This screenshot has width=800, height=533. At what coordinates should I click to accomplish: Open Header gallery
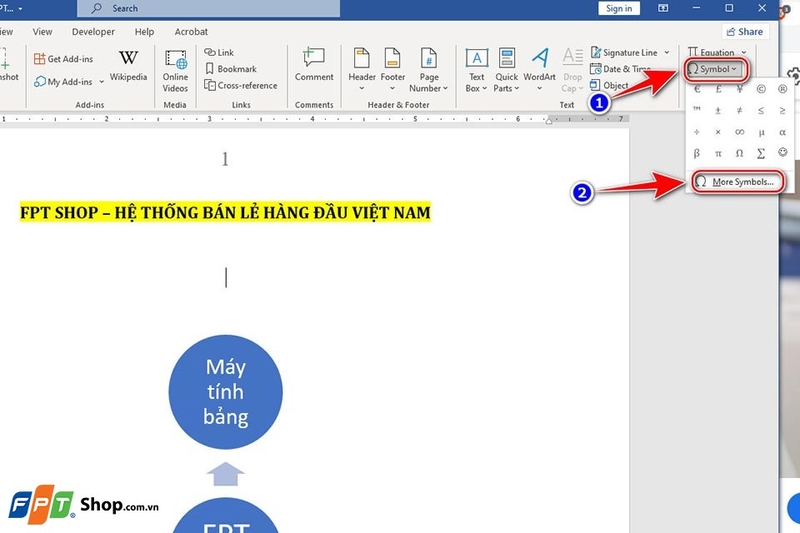point(362,70)
